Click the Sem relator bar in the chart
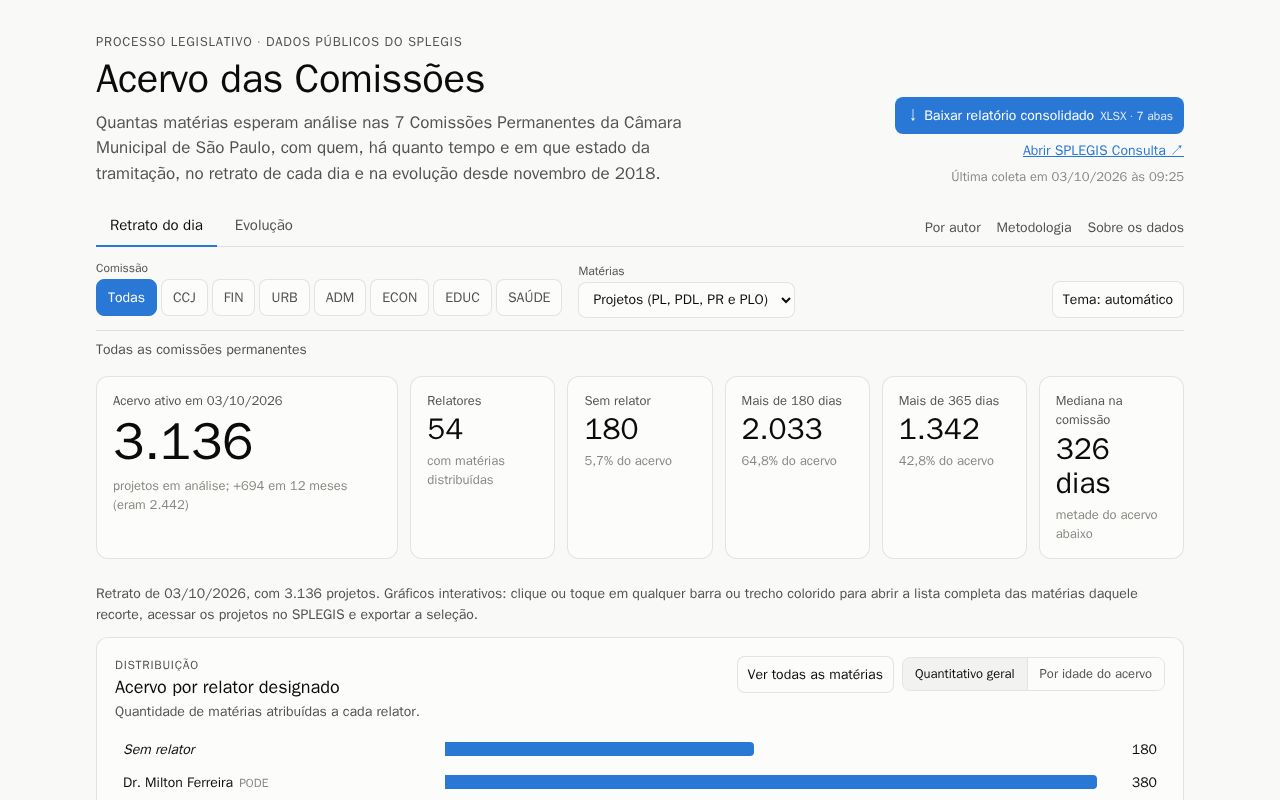The image size is (1280, 800). click(599, 749)
